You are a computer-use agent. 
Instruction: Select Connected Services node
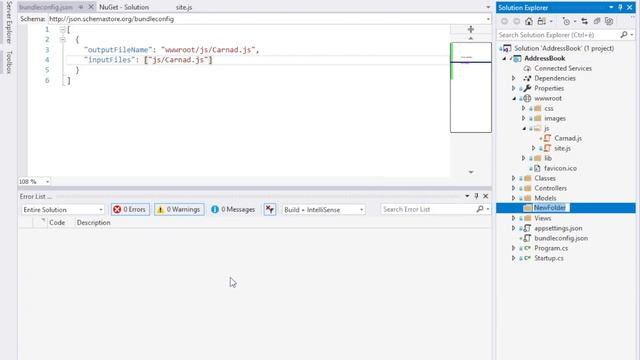pyautogui.click(x=563, y=68)
